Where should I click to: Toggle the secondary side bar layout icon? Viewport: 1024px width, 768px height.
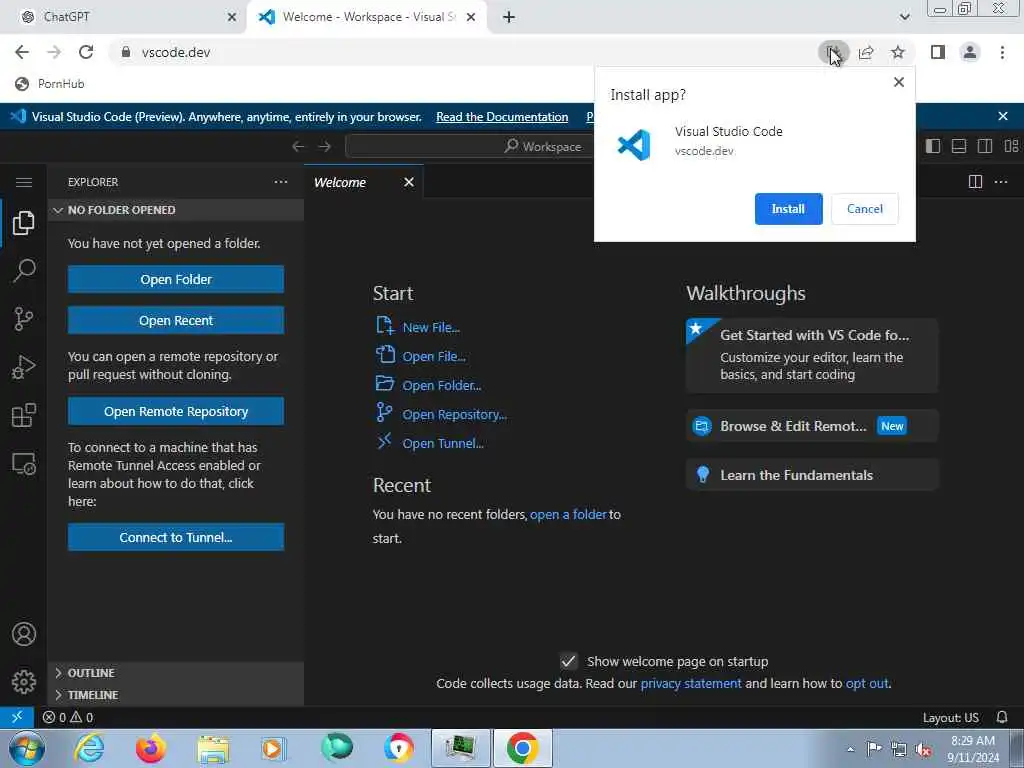tap(985, 146)
